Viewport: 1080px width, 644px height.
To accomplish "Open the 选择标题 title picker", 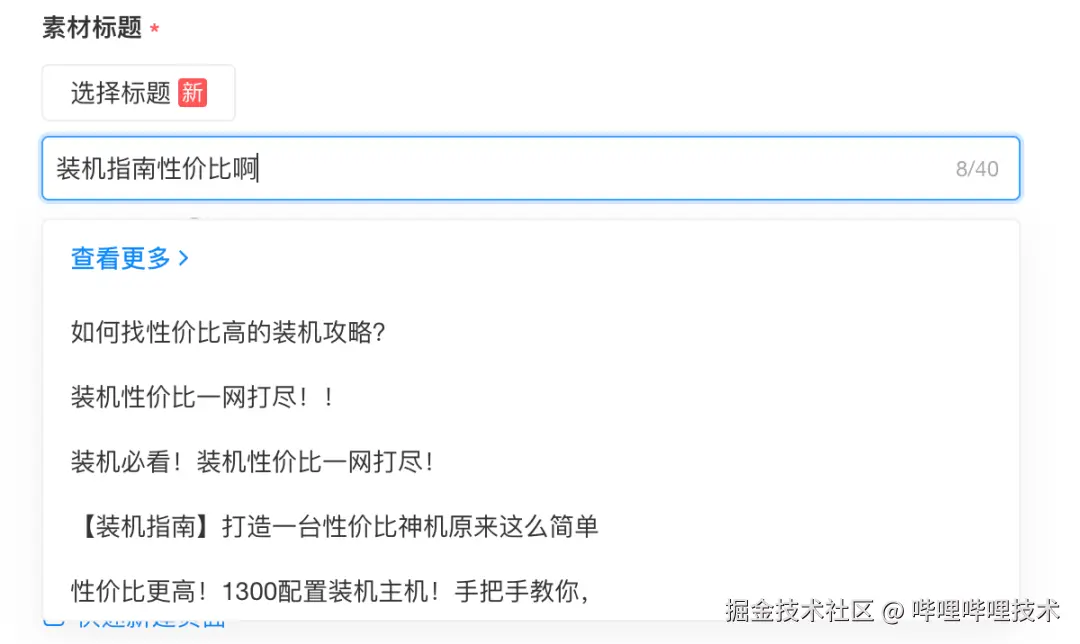I will 138,93.
